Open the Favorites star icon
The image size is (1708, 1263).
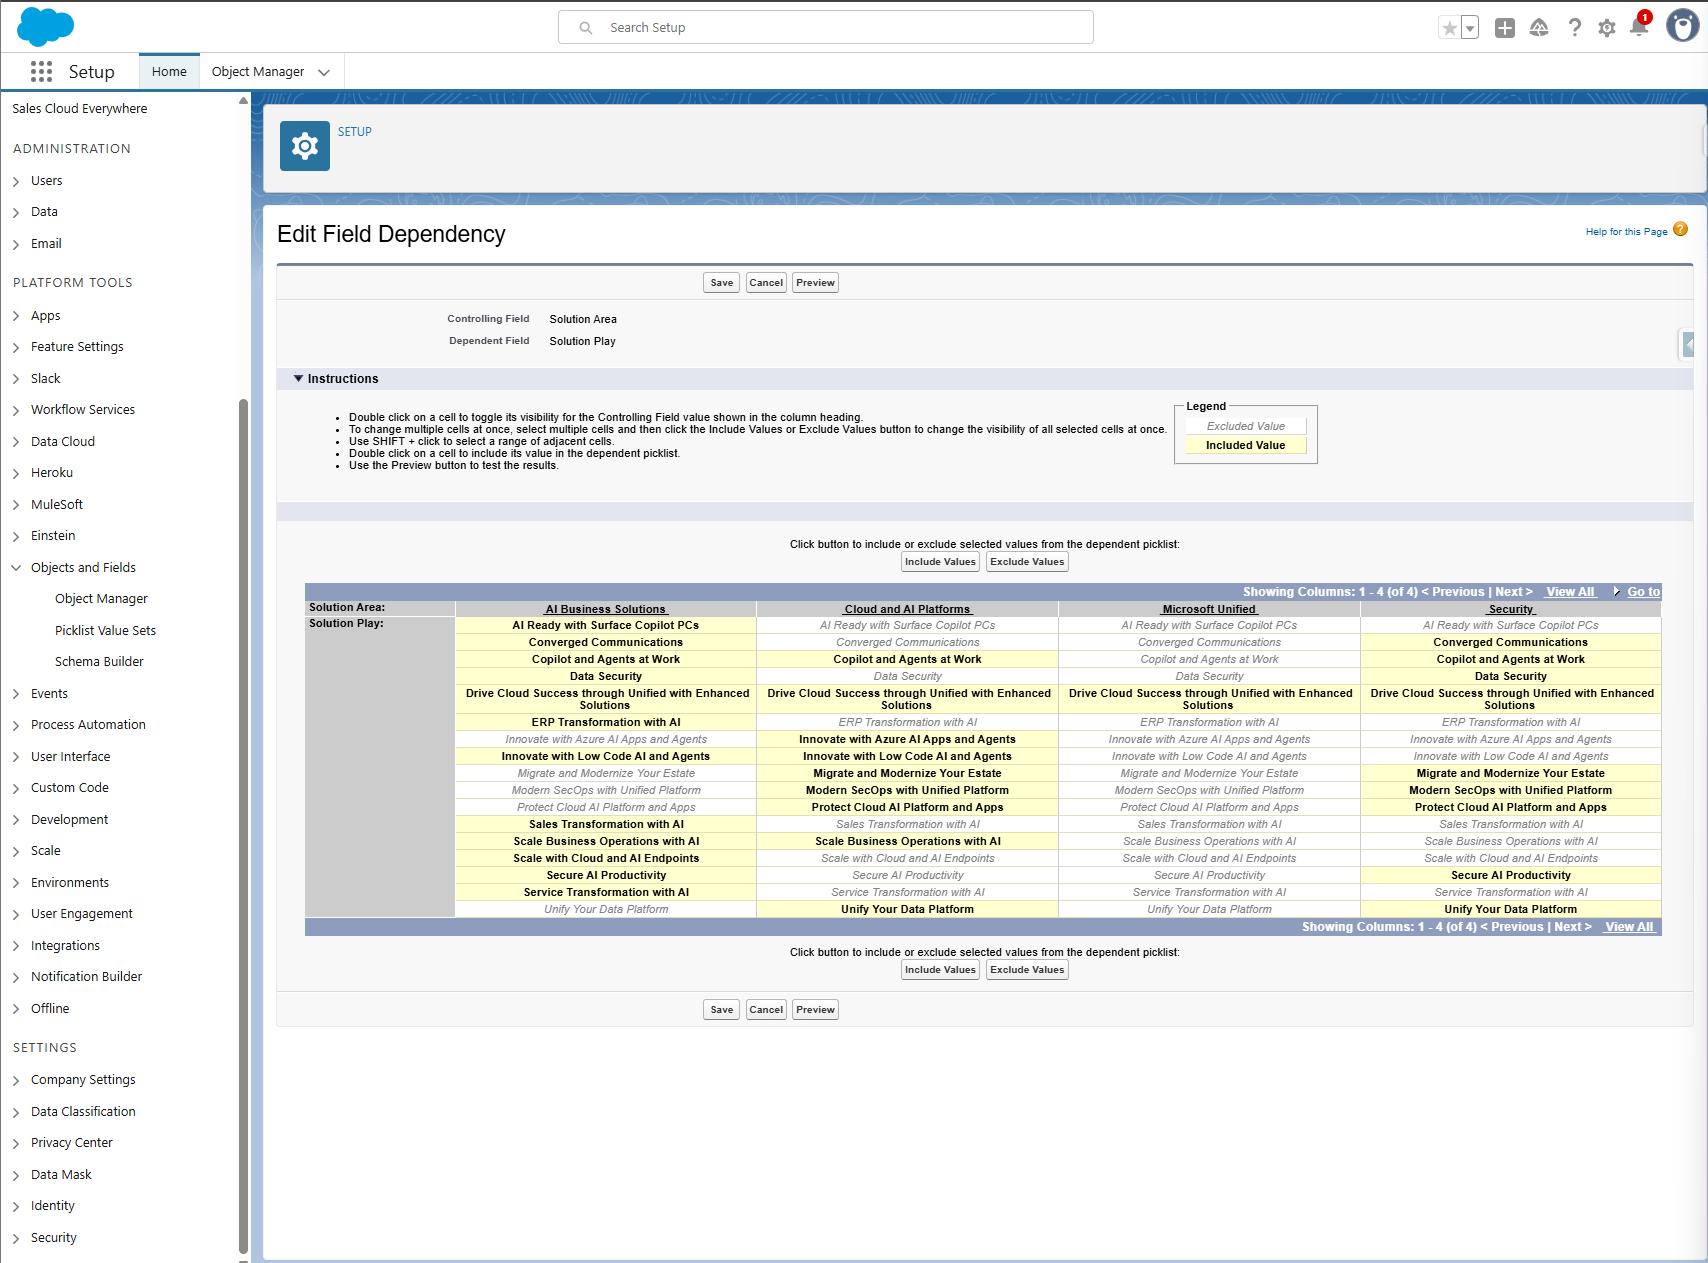(x=1449, y=28)
